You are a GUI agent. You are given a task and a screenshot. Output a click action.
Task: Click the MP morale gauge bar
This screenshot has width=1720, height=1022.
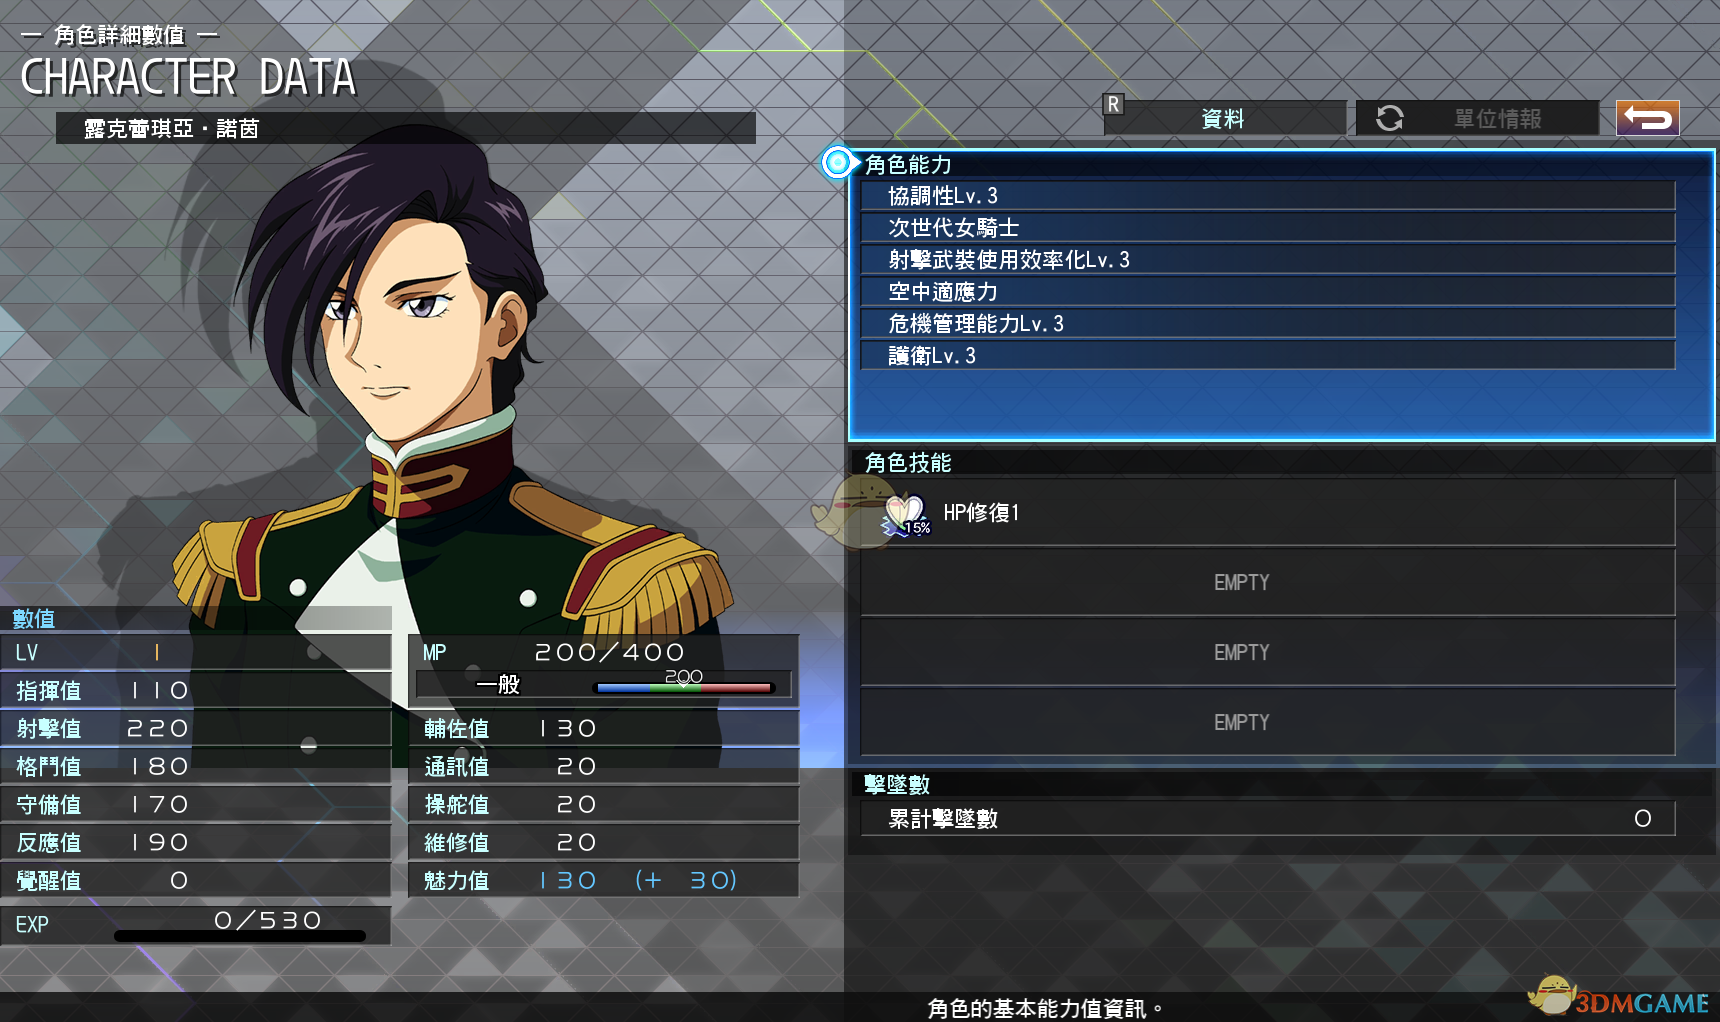(x=683, y=687)
